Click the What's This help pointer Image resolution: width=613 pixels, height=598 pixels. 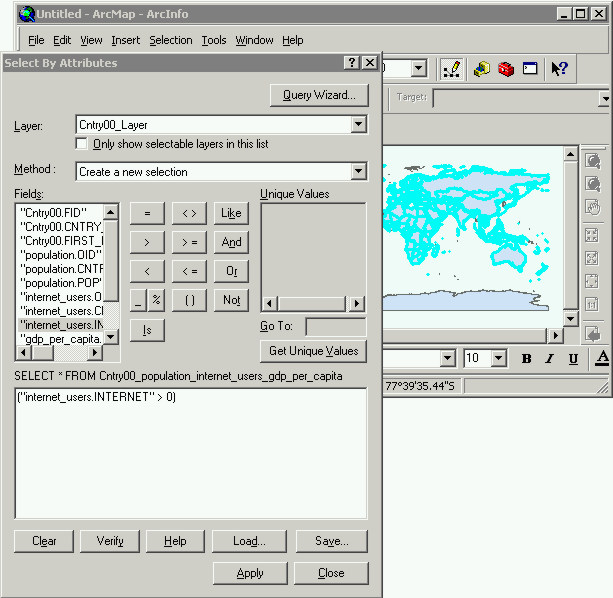point(559,69)
